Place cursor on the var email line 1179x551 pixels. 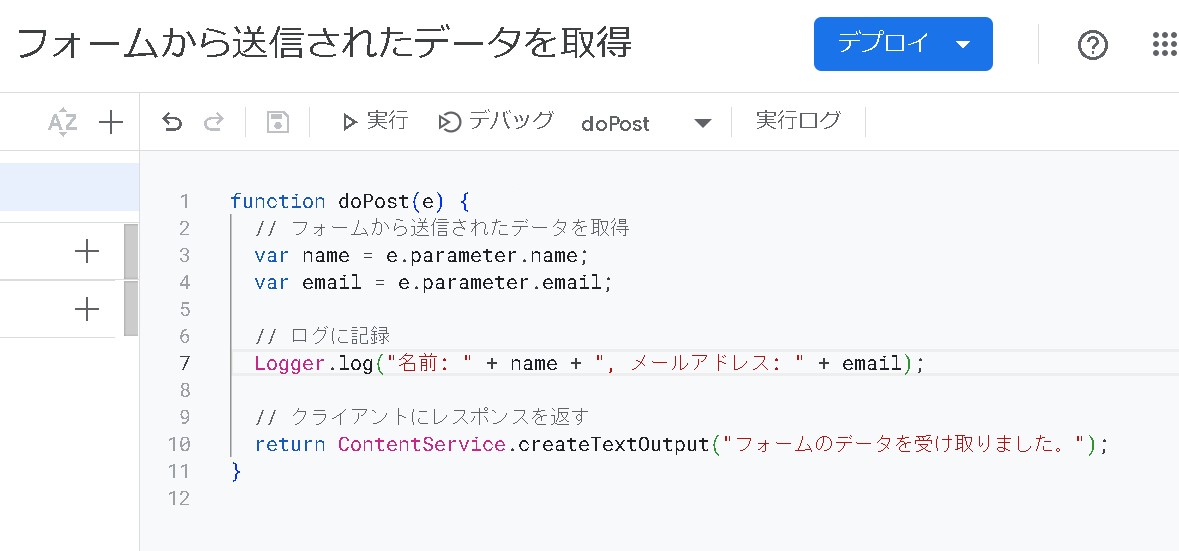[x=433, y=283]
